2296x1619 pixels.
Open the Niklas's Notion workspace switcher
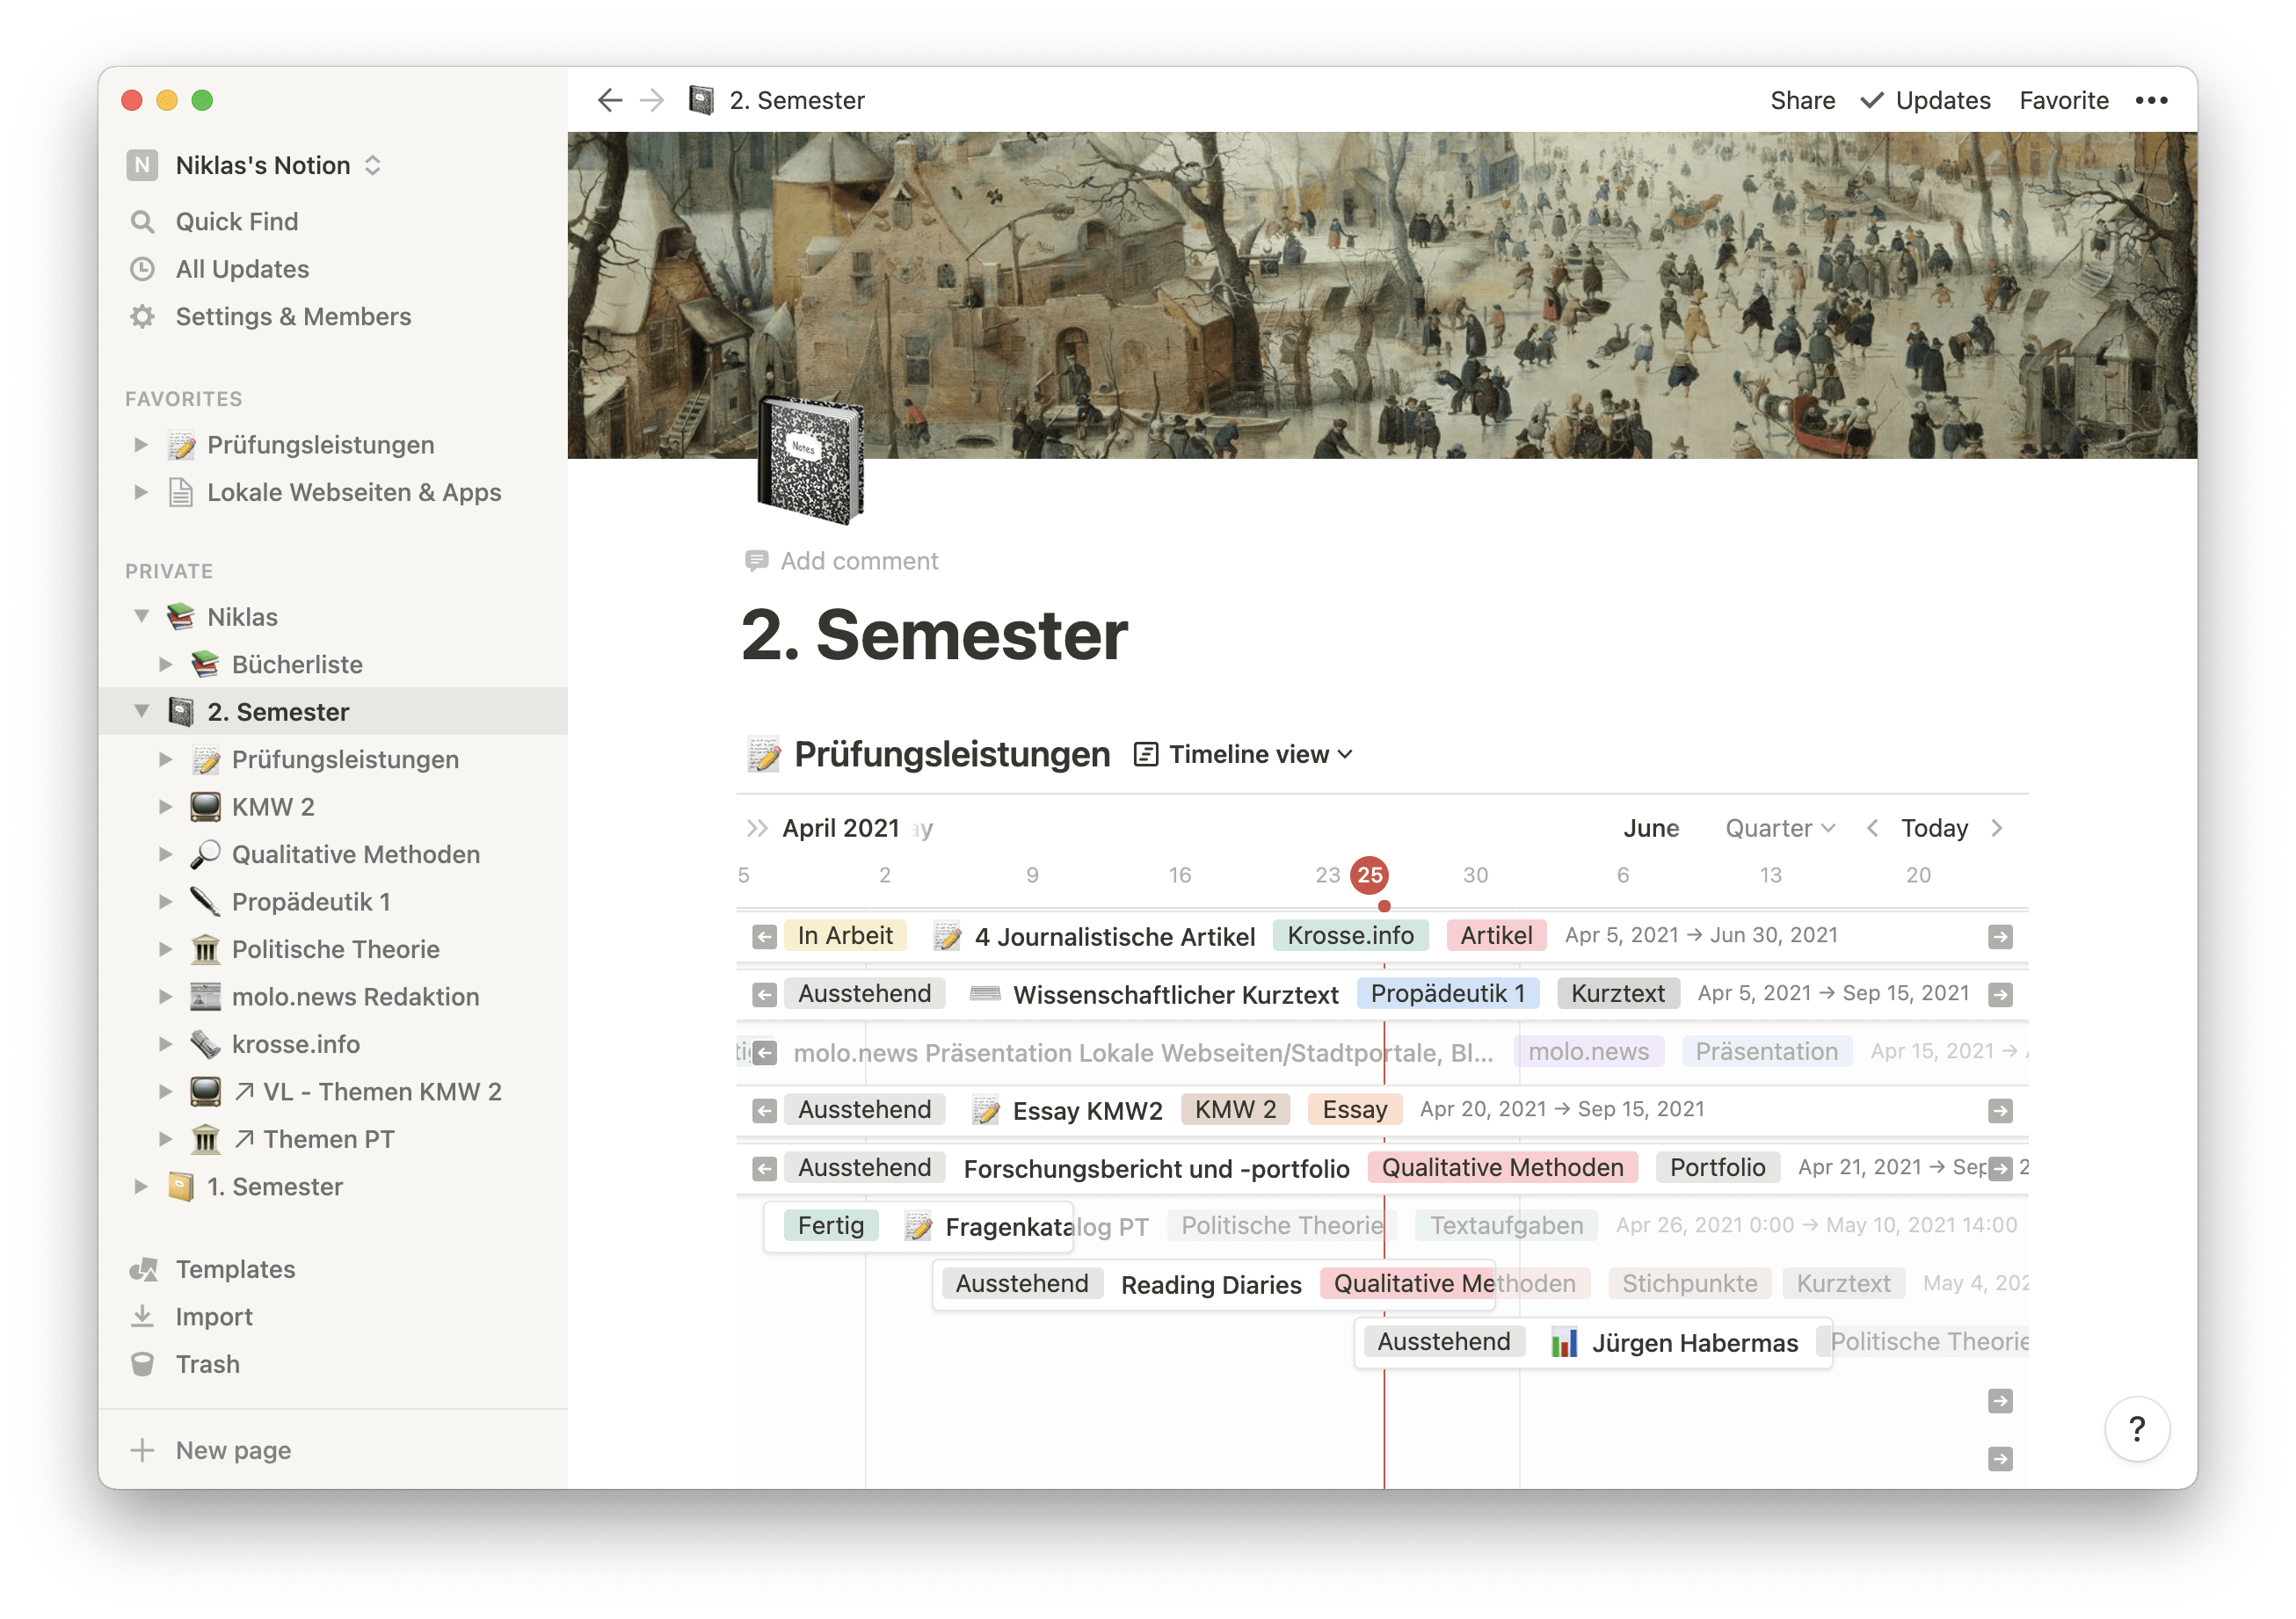[262, 165]
